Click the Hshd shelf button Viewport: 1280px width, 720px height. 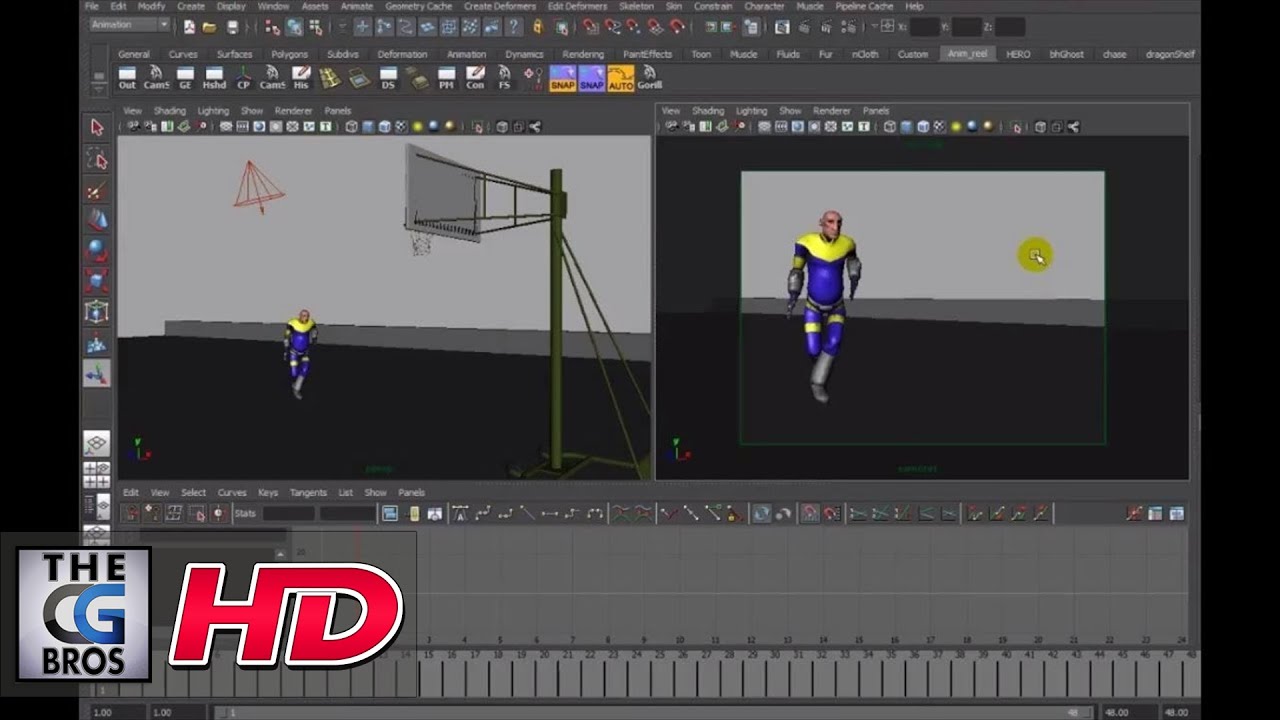tap(214, 78)
